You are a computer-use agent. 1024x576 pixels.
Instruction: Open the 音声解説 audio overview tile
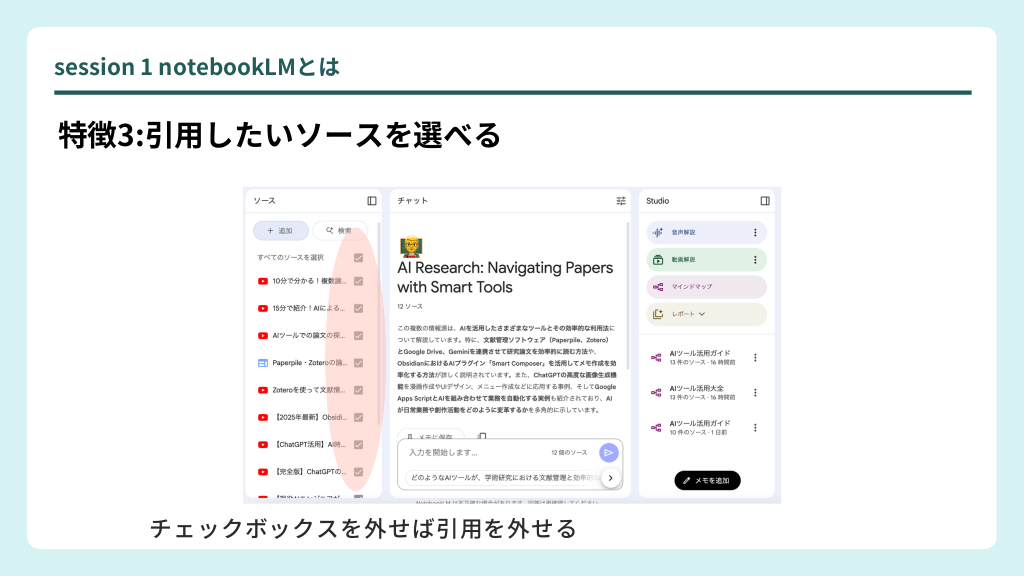point(697,232)
